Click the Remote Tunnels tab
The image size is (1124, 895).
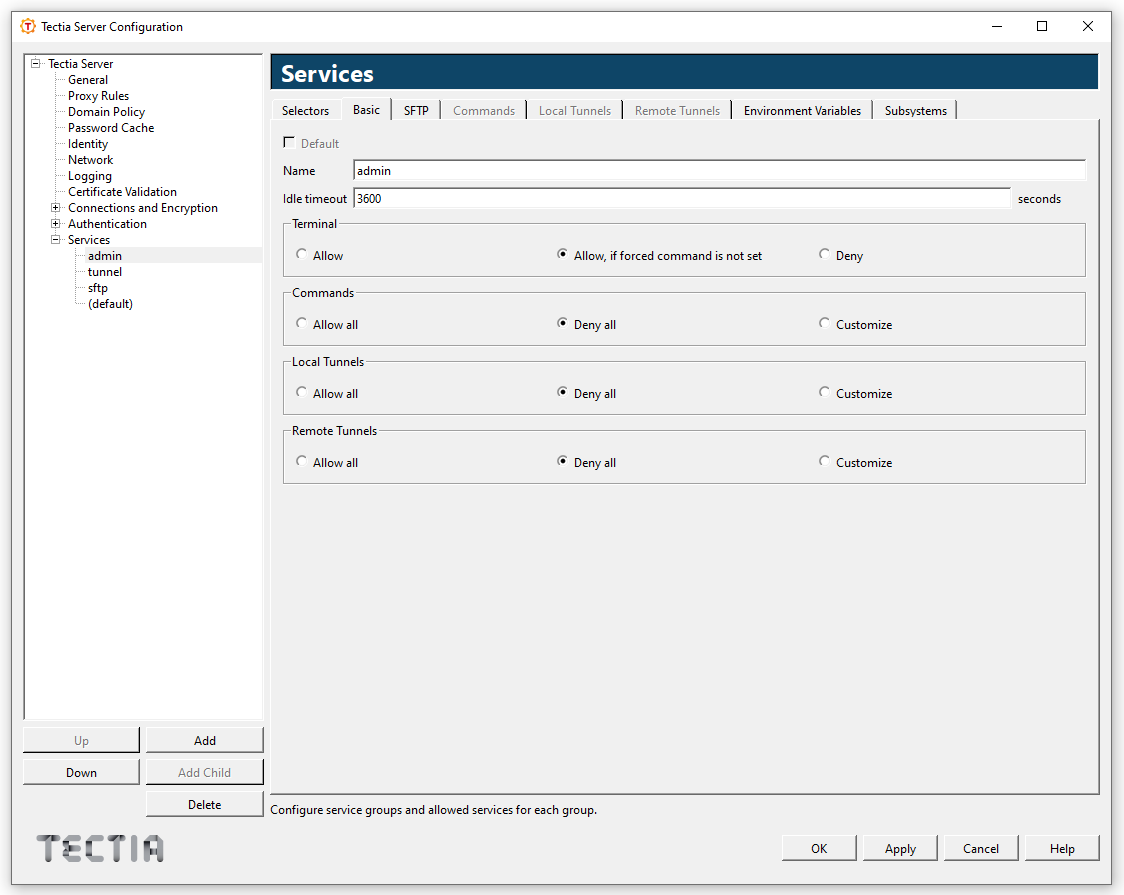point(677,110)
